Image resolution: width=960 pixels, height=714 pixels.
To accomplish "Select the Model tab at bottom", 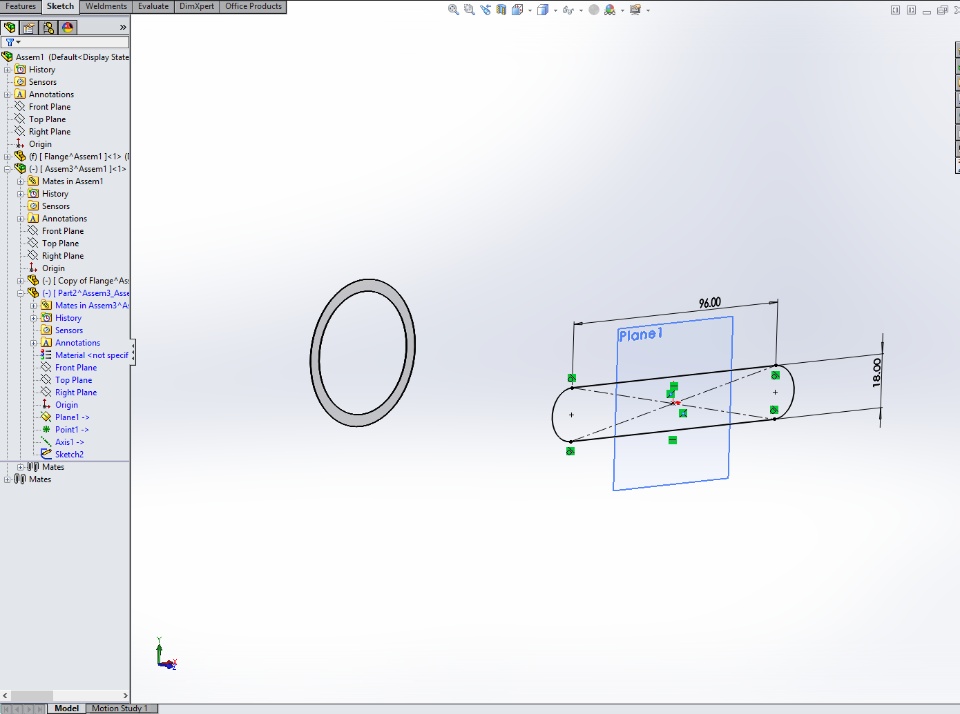I will [66, 708].
